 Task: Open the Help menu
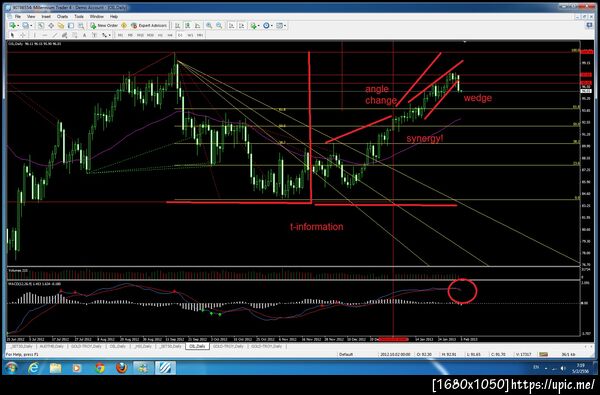[114, 16]
